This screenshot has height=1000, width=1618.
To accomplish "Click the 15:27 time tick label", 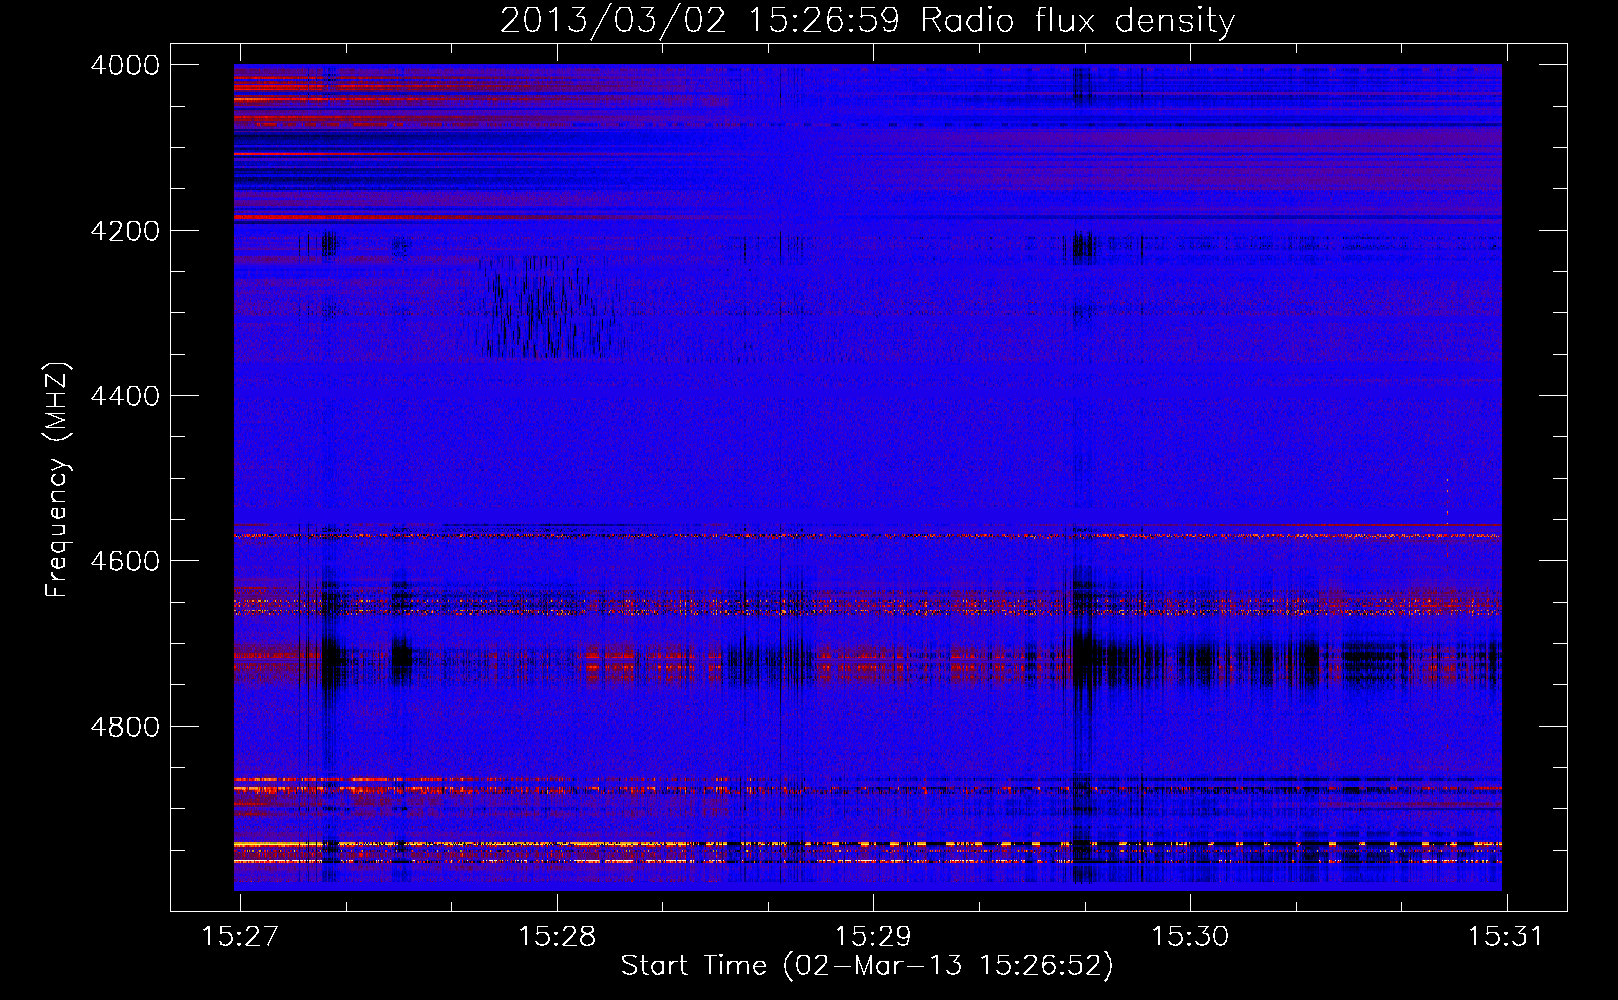I will coord(240,936).
